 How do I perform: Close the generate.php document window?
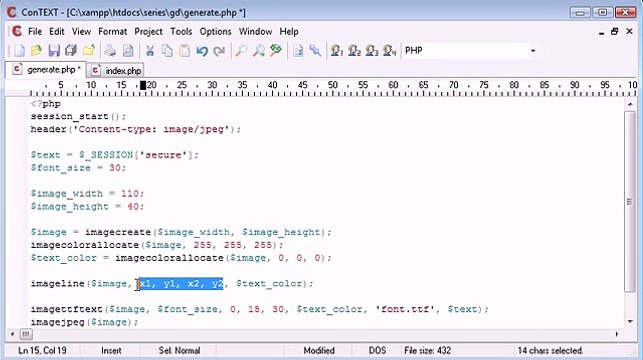click(x=629, y=32)
